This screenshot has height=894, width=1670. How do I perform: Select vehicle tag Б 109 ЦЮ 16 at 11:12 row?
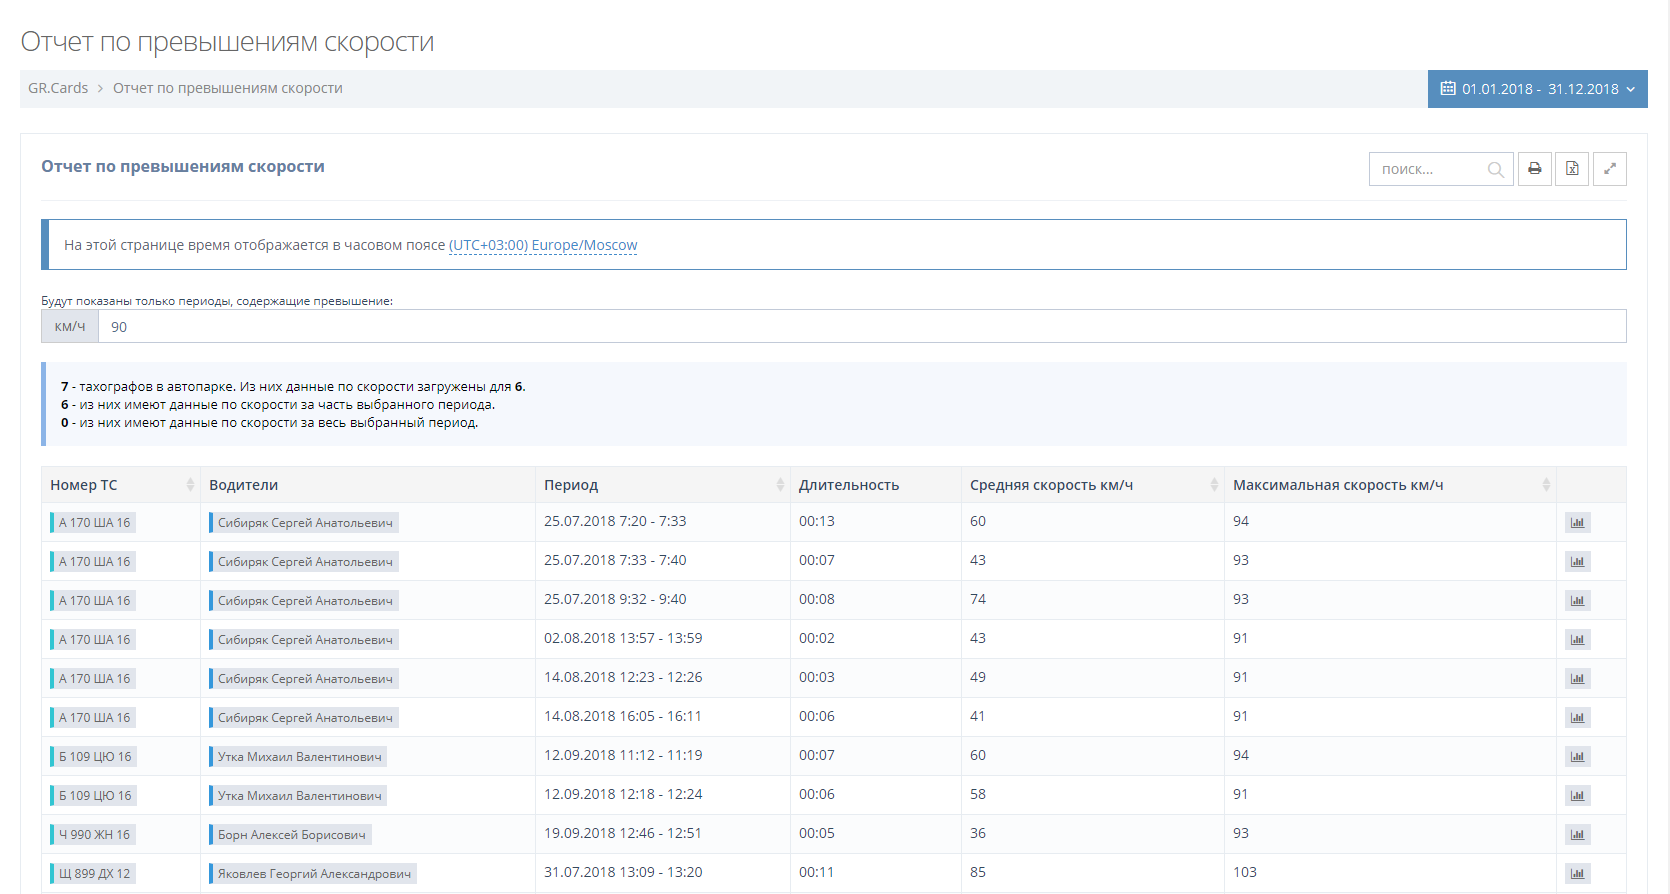pyautogui.click(x=93, y=757)
